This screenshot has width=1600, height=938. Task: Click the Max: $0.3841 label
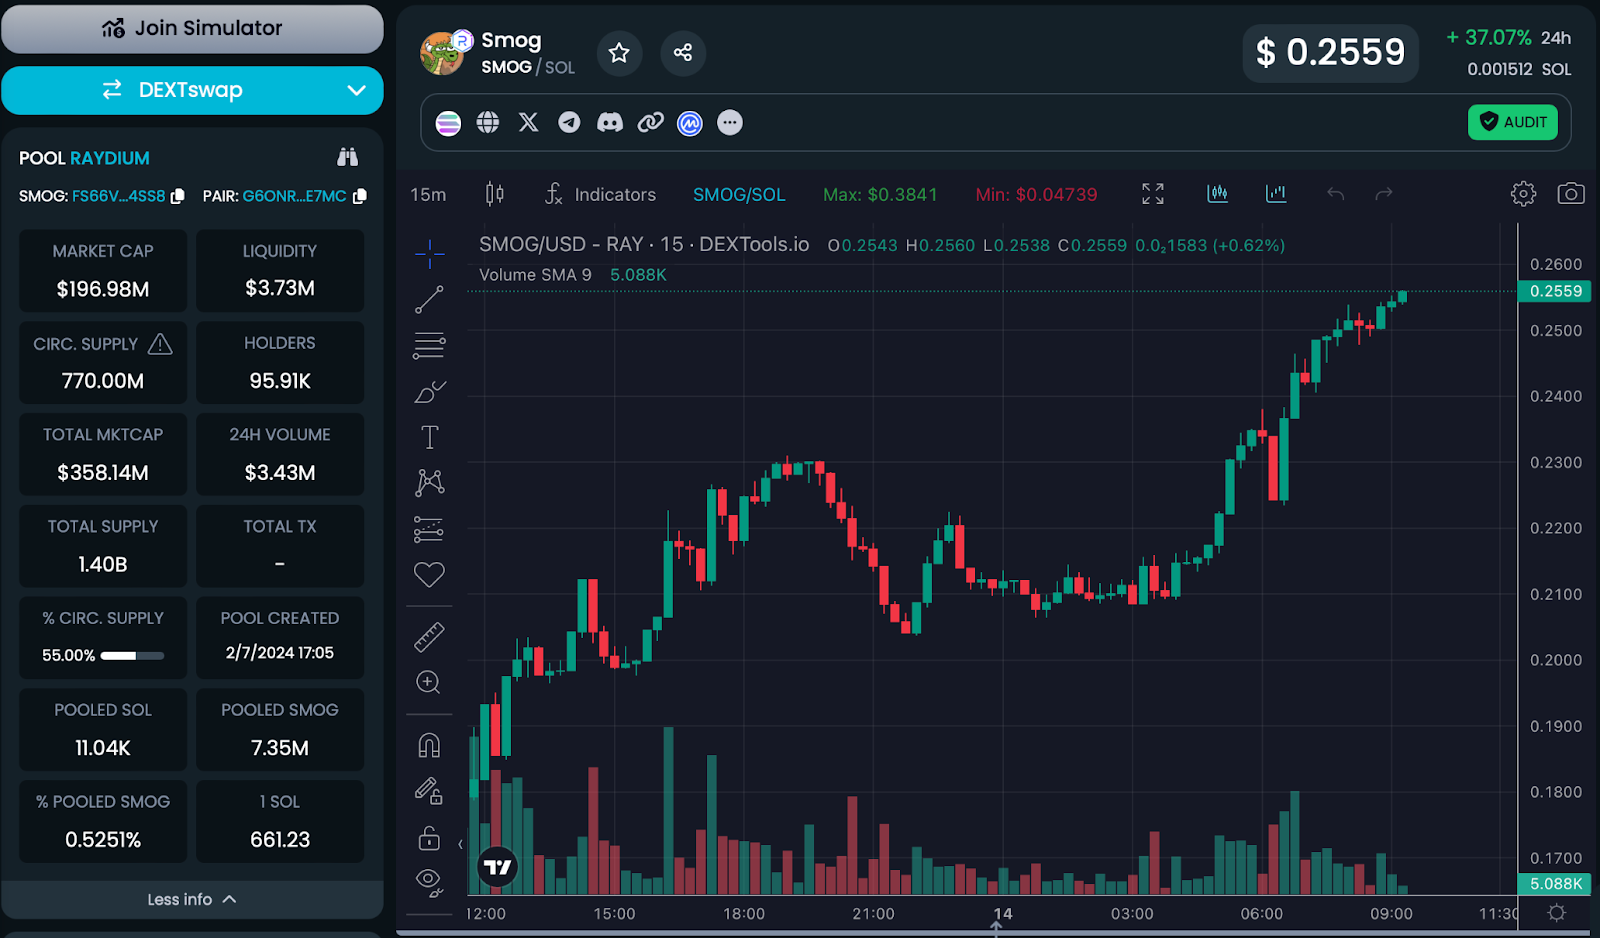[x=880, y=195]
